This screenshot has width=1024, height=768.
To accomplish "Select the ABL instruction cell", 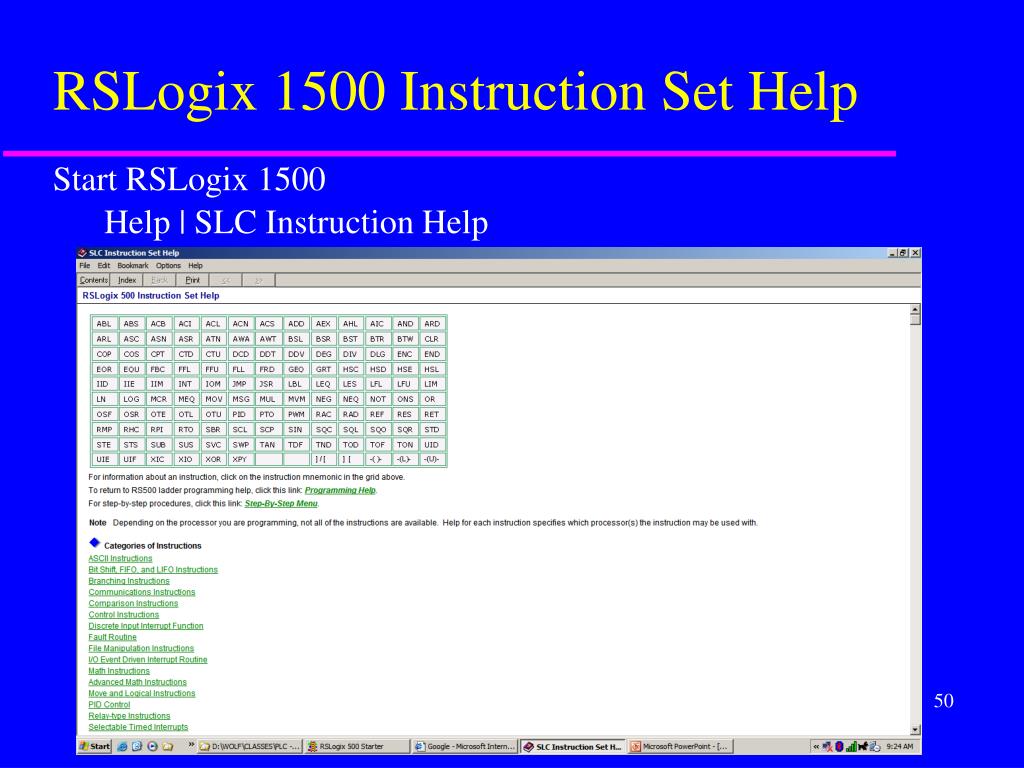I will [x=104, y=324].
